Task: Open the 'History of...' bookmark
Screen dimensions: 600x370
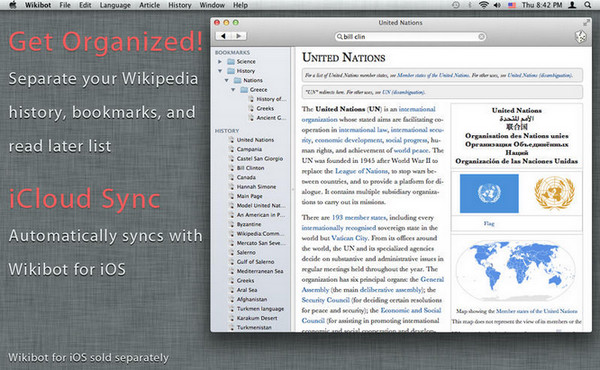Action: pyautogui.click(x=271, y=99)
